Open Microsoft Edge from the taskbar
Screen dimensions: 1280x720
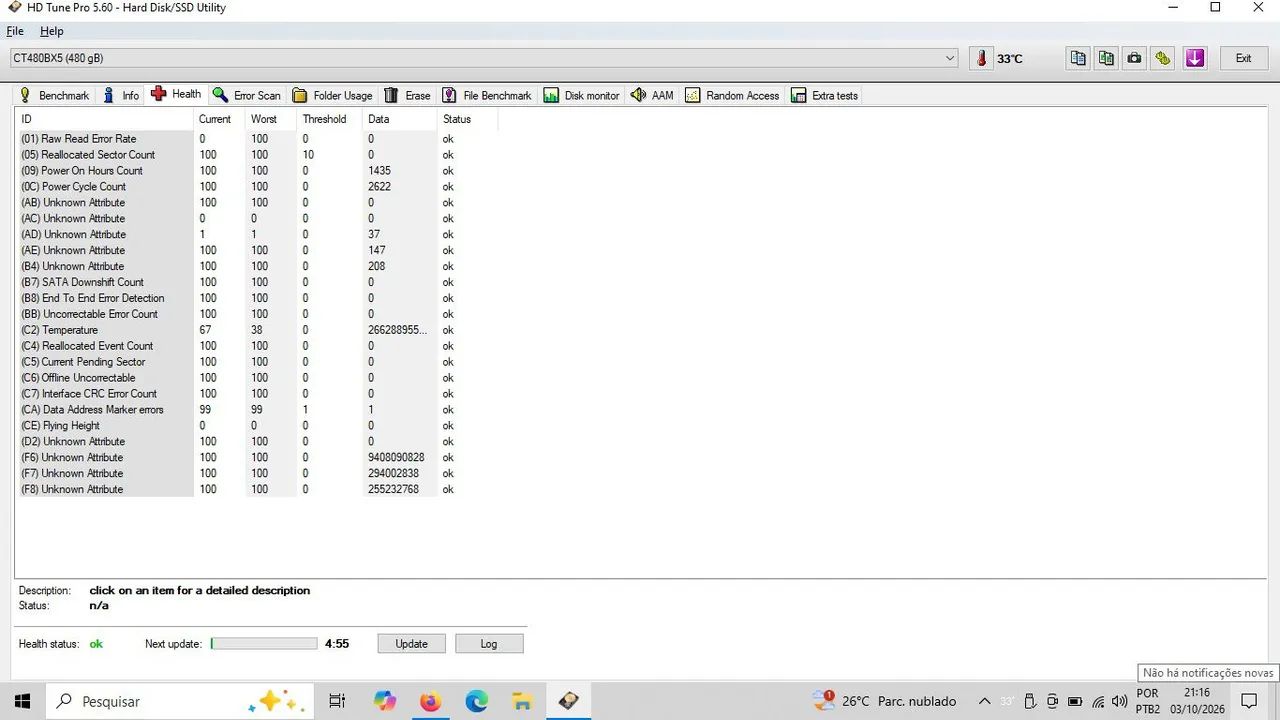tap(476, 701)
